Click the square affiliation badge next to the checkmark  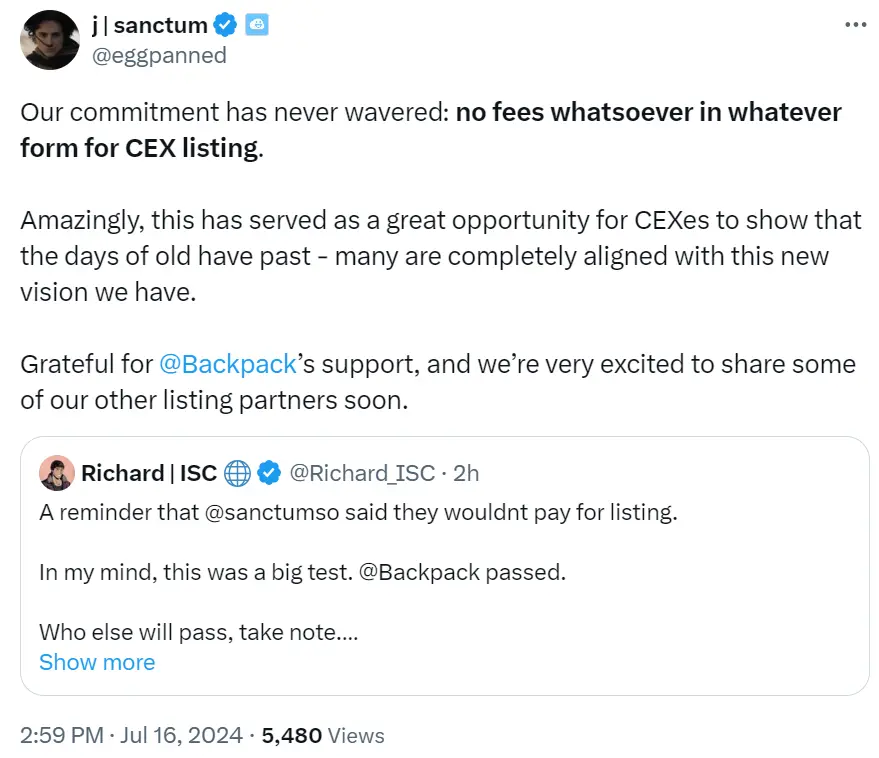click(255, 25)
